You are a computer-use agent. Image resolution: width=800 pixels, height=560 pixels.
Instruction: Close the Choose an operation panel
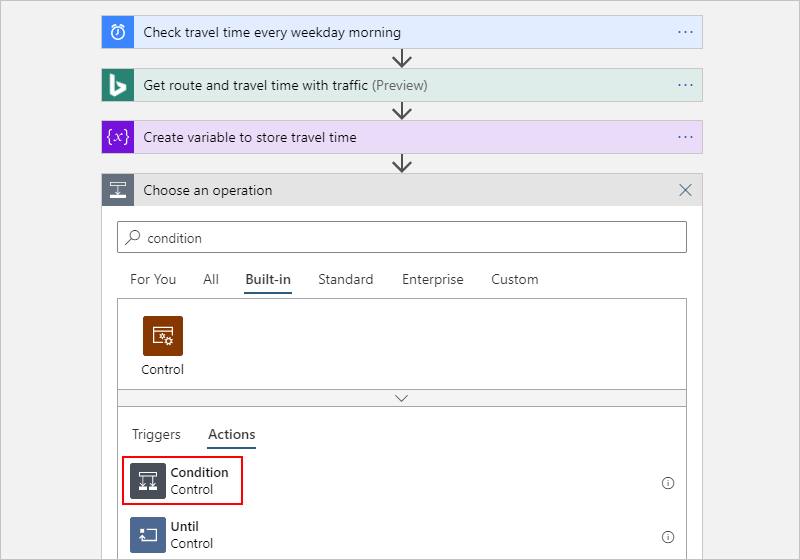click(685, 190)
